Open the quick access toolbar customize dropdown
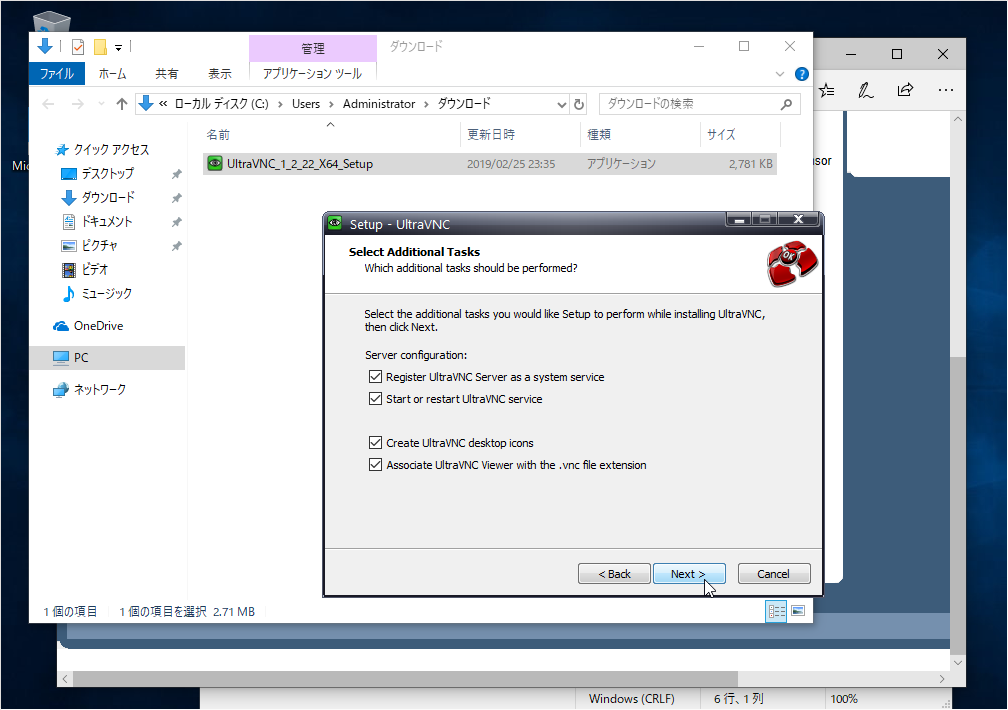1008x710 pixels. point(118,47)
